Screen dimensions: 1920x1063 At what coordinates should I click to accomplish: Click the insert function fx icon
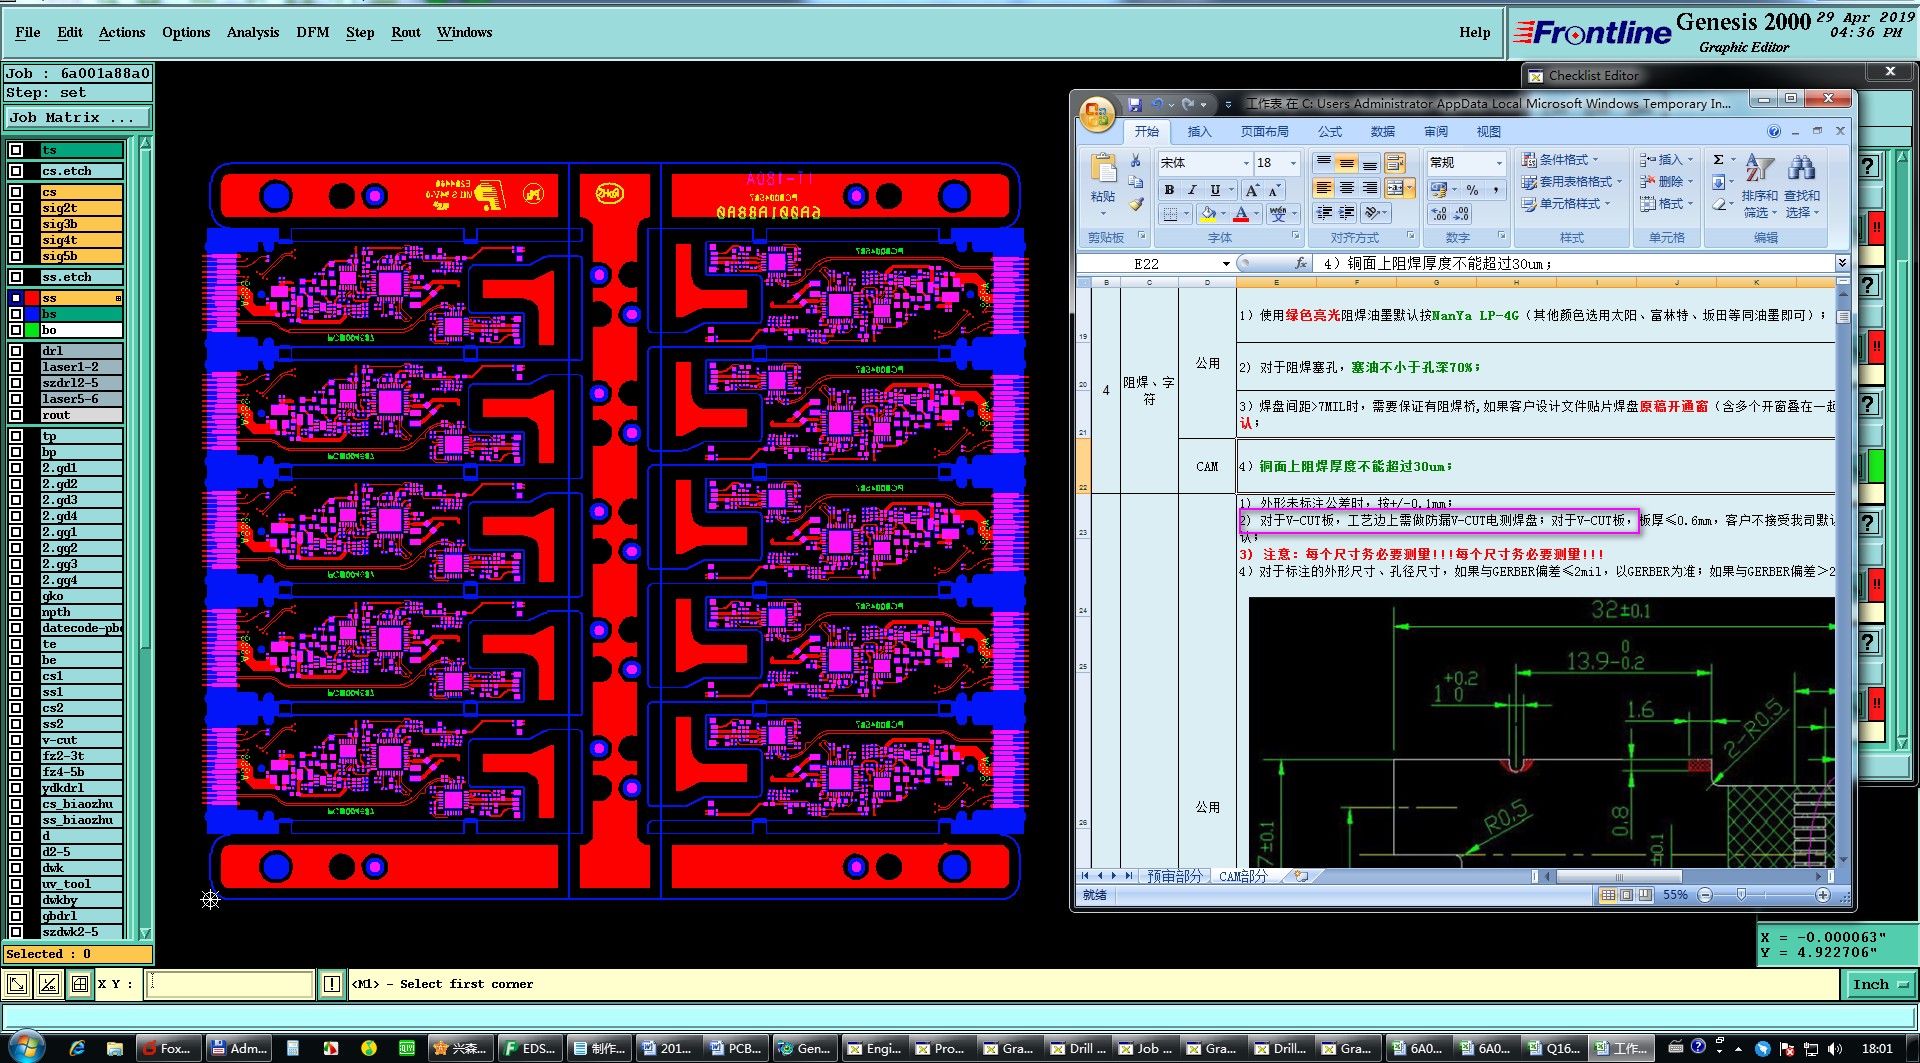tap(1300, 263)
